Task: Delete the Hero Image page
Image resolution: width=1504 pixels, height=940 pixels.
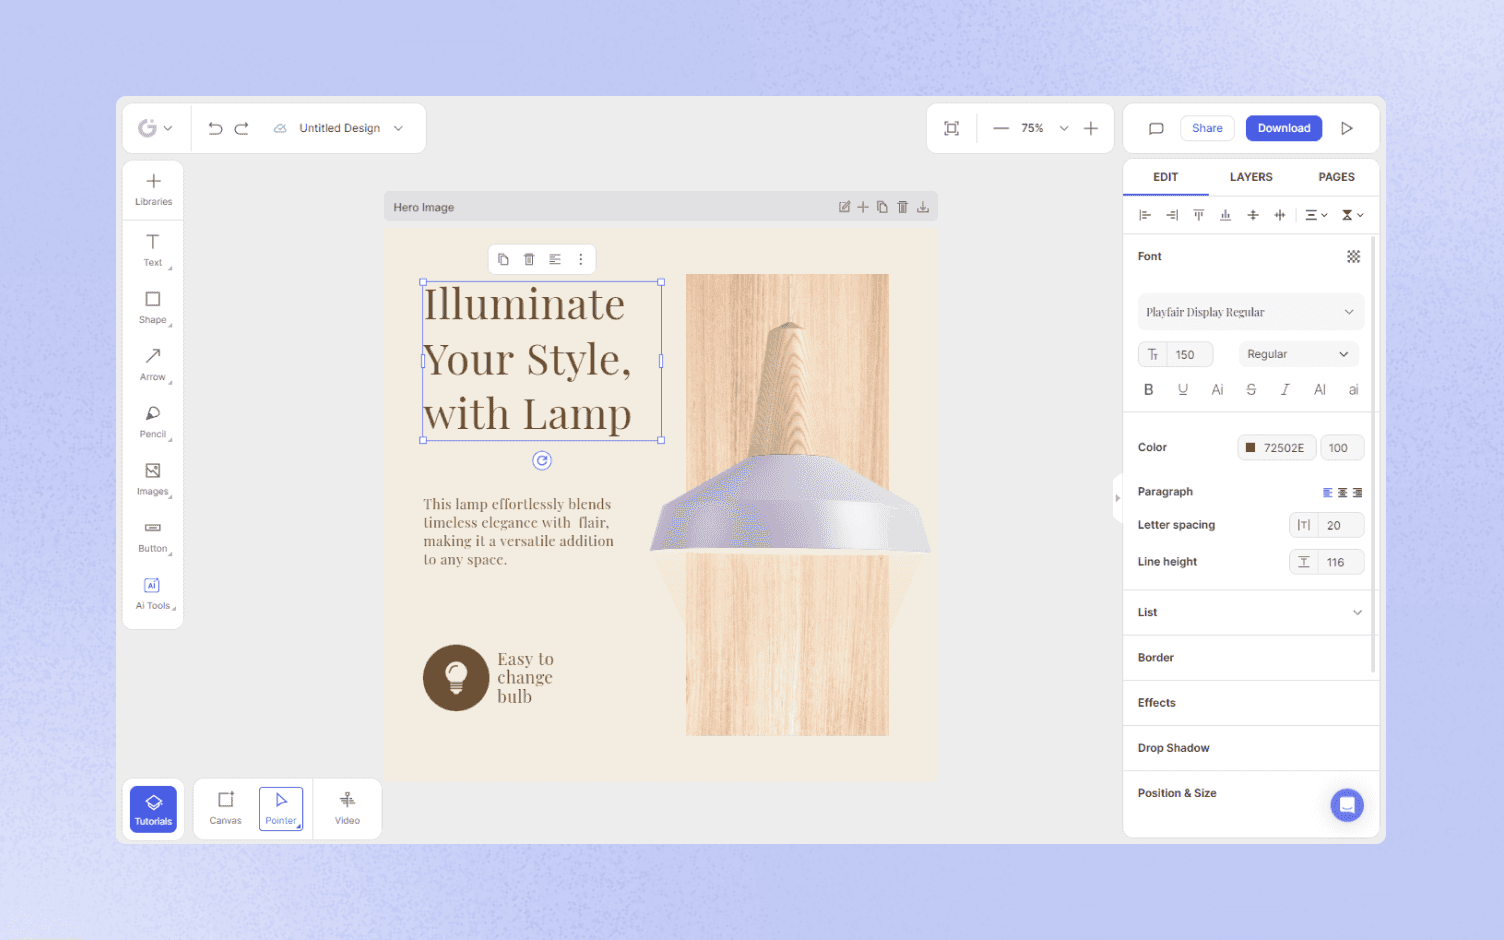Action: [902, 207]
